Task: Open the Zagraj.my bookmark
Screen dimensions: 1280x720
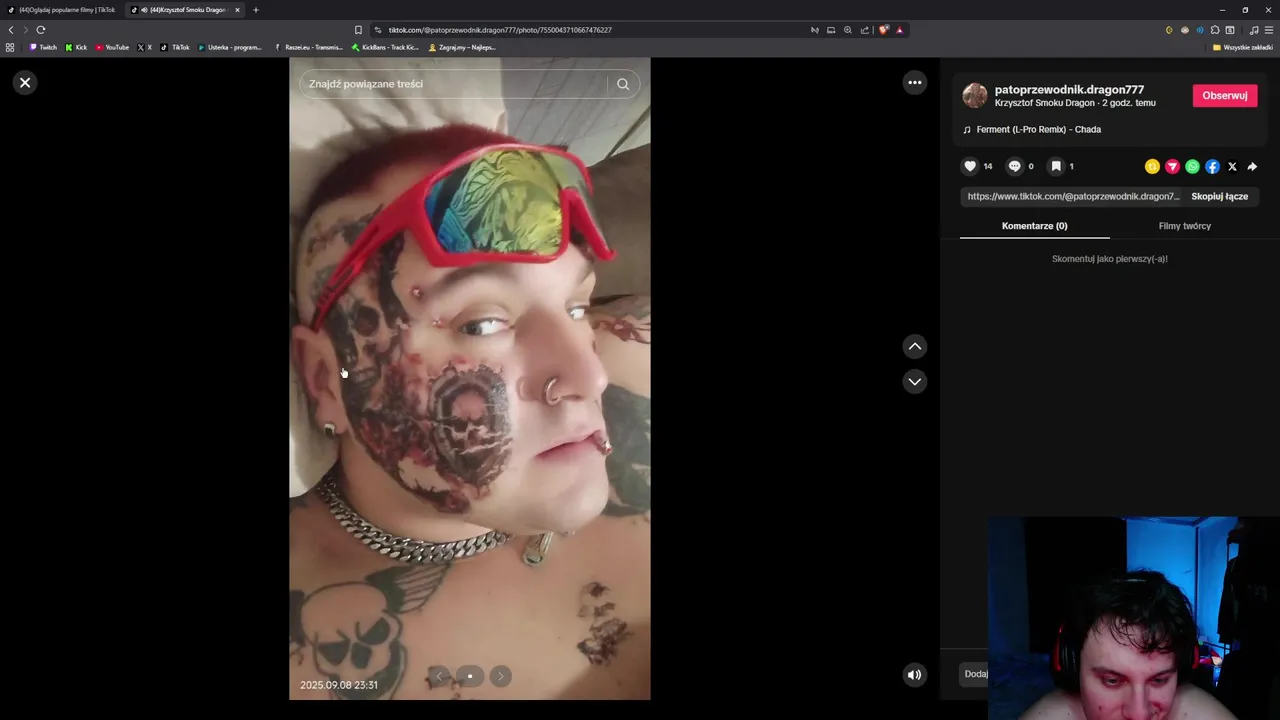Action: coord(462,47)
